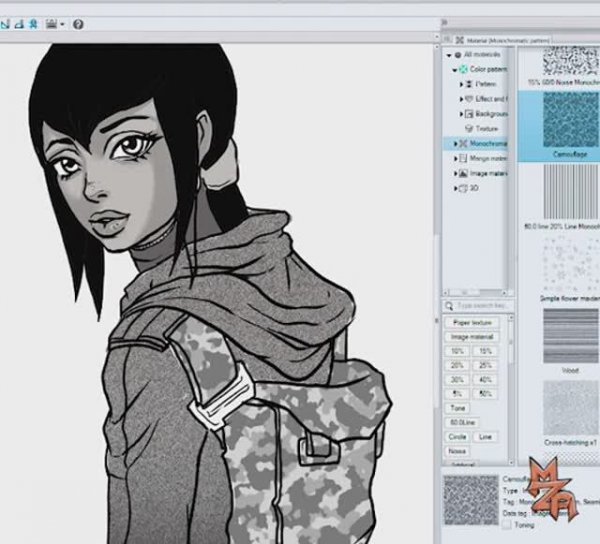
Task: Toggle the Paper texture tag filter
Action: [x=472, y=322]
